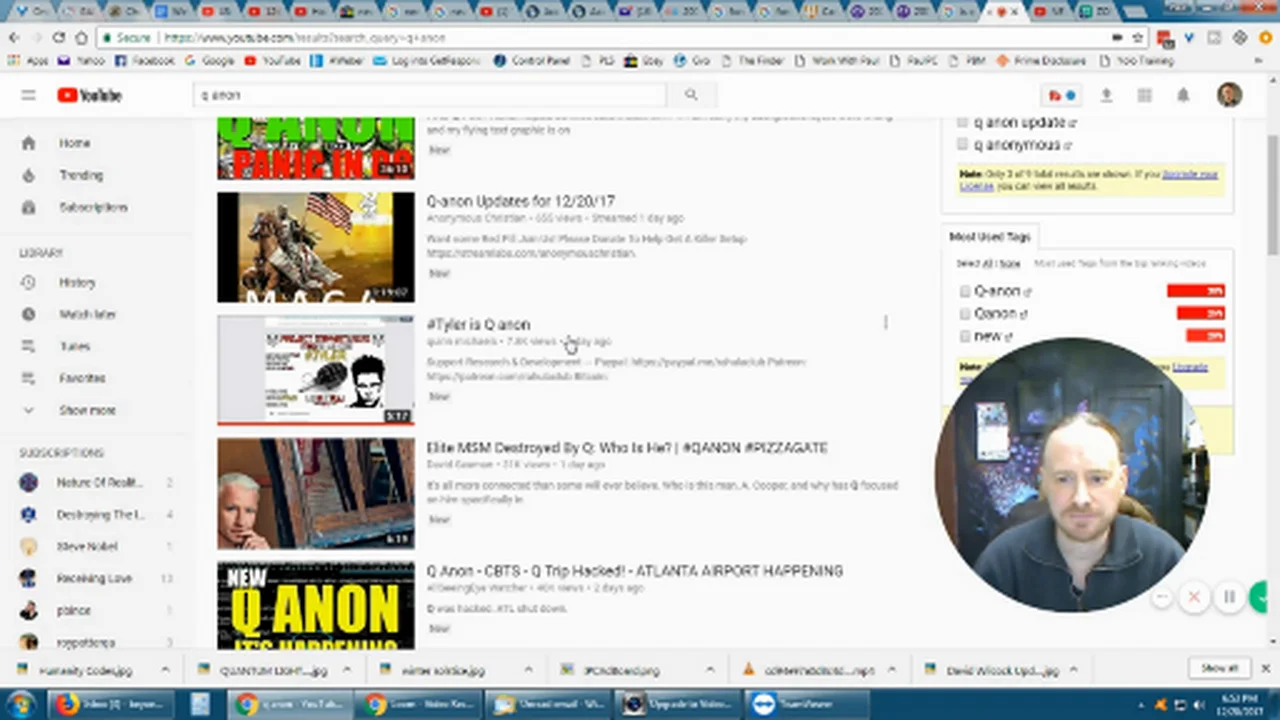Check the Q-anon tag checkbox
The height and width of the screenshot is (720, 1280).
coord(965,291)
